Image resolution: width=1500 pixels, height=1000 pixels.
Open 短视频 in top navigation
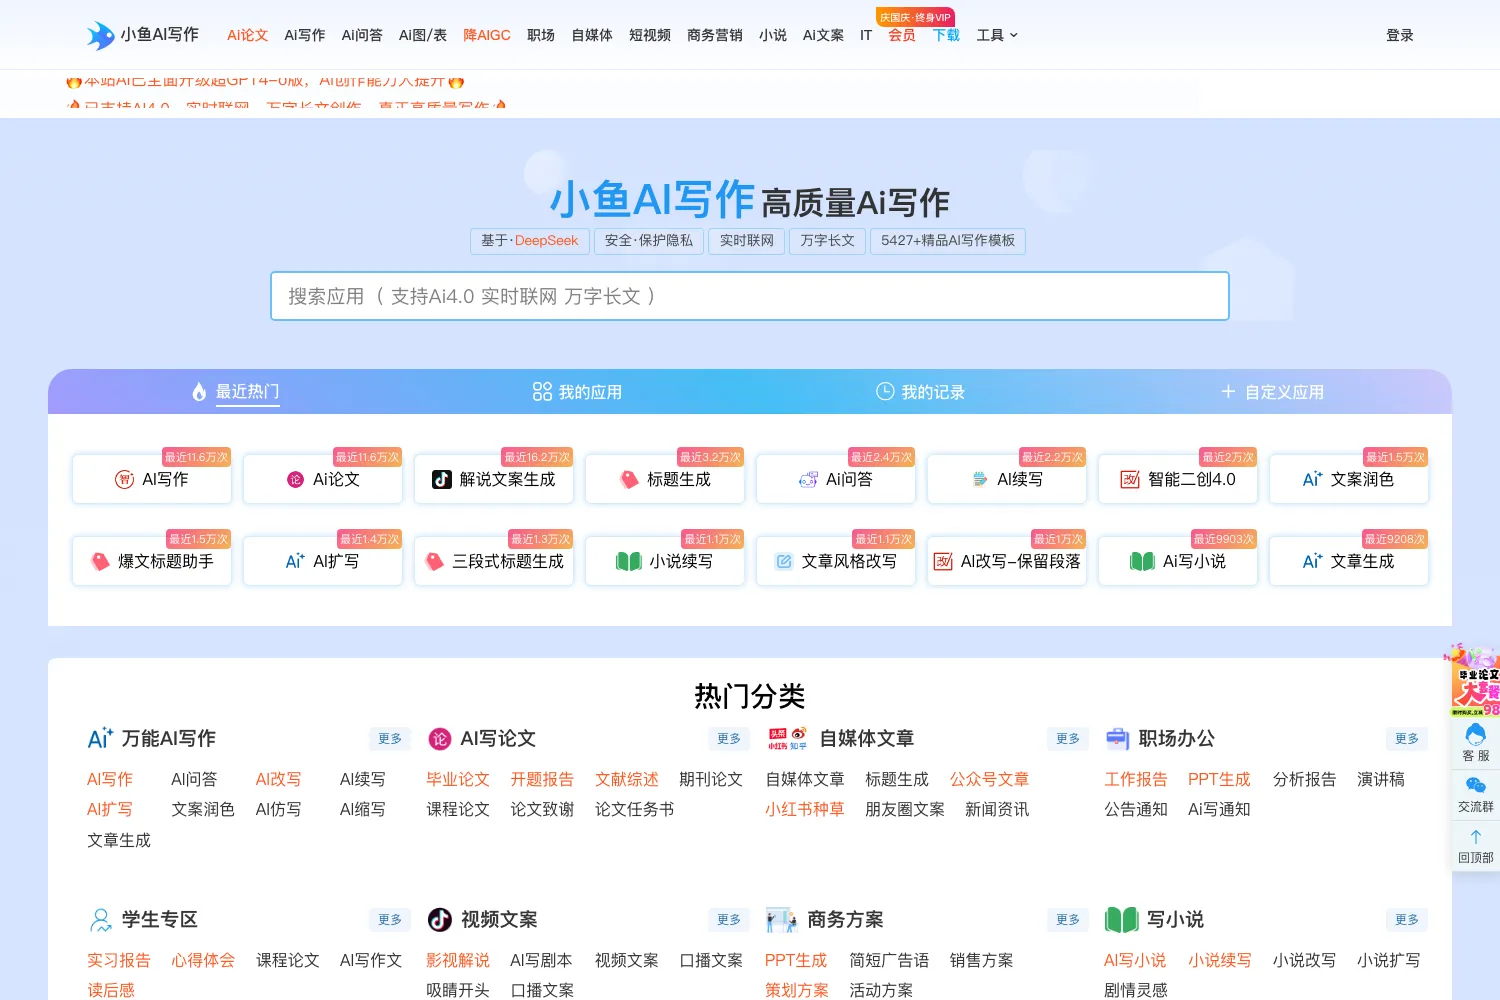point(650,35)
